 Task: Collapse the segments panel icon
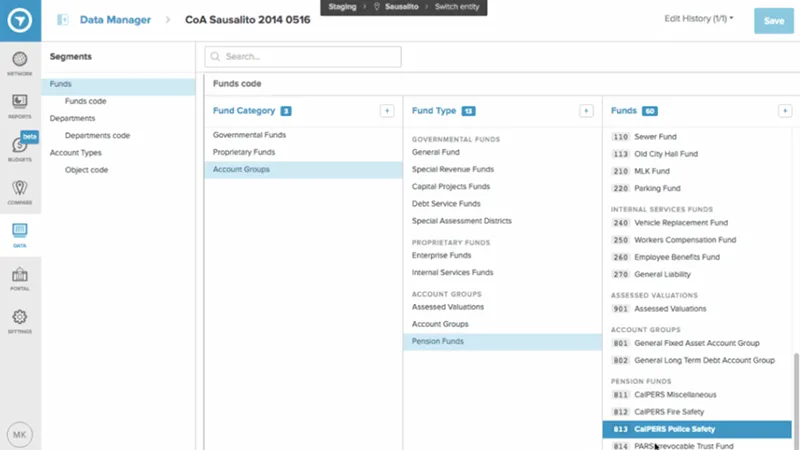63,20
